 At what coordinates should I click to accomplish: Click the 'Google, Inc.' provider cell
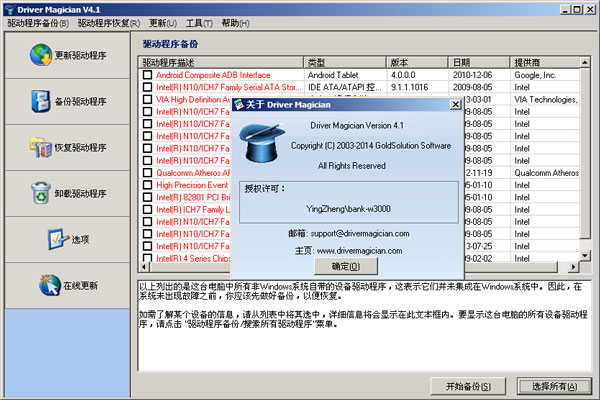pos(535,75)
